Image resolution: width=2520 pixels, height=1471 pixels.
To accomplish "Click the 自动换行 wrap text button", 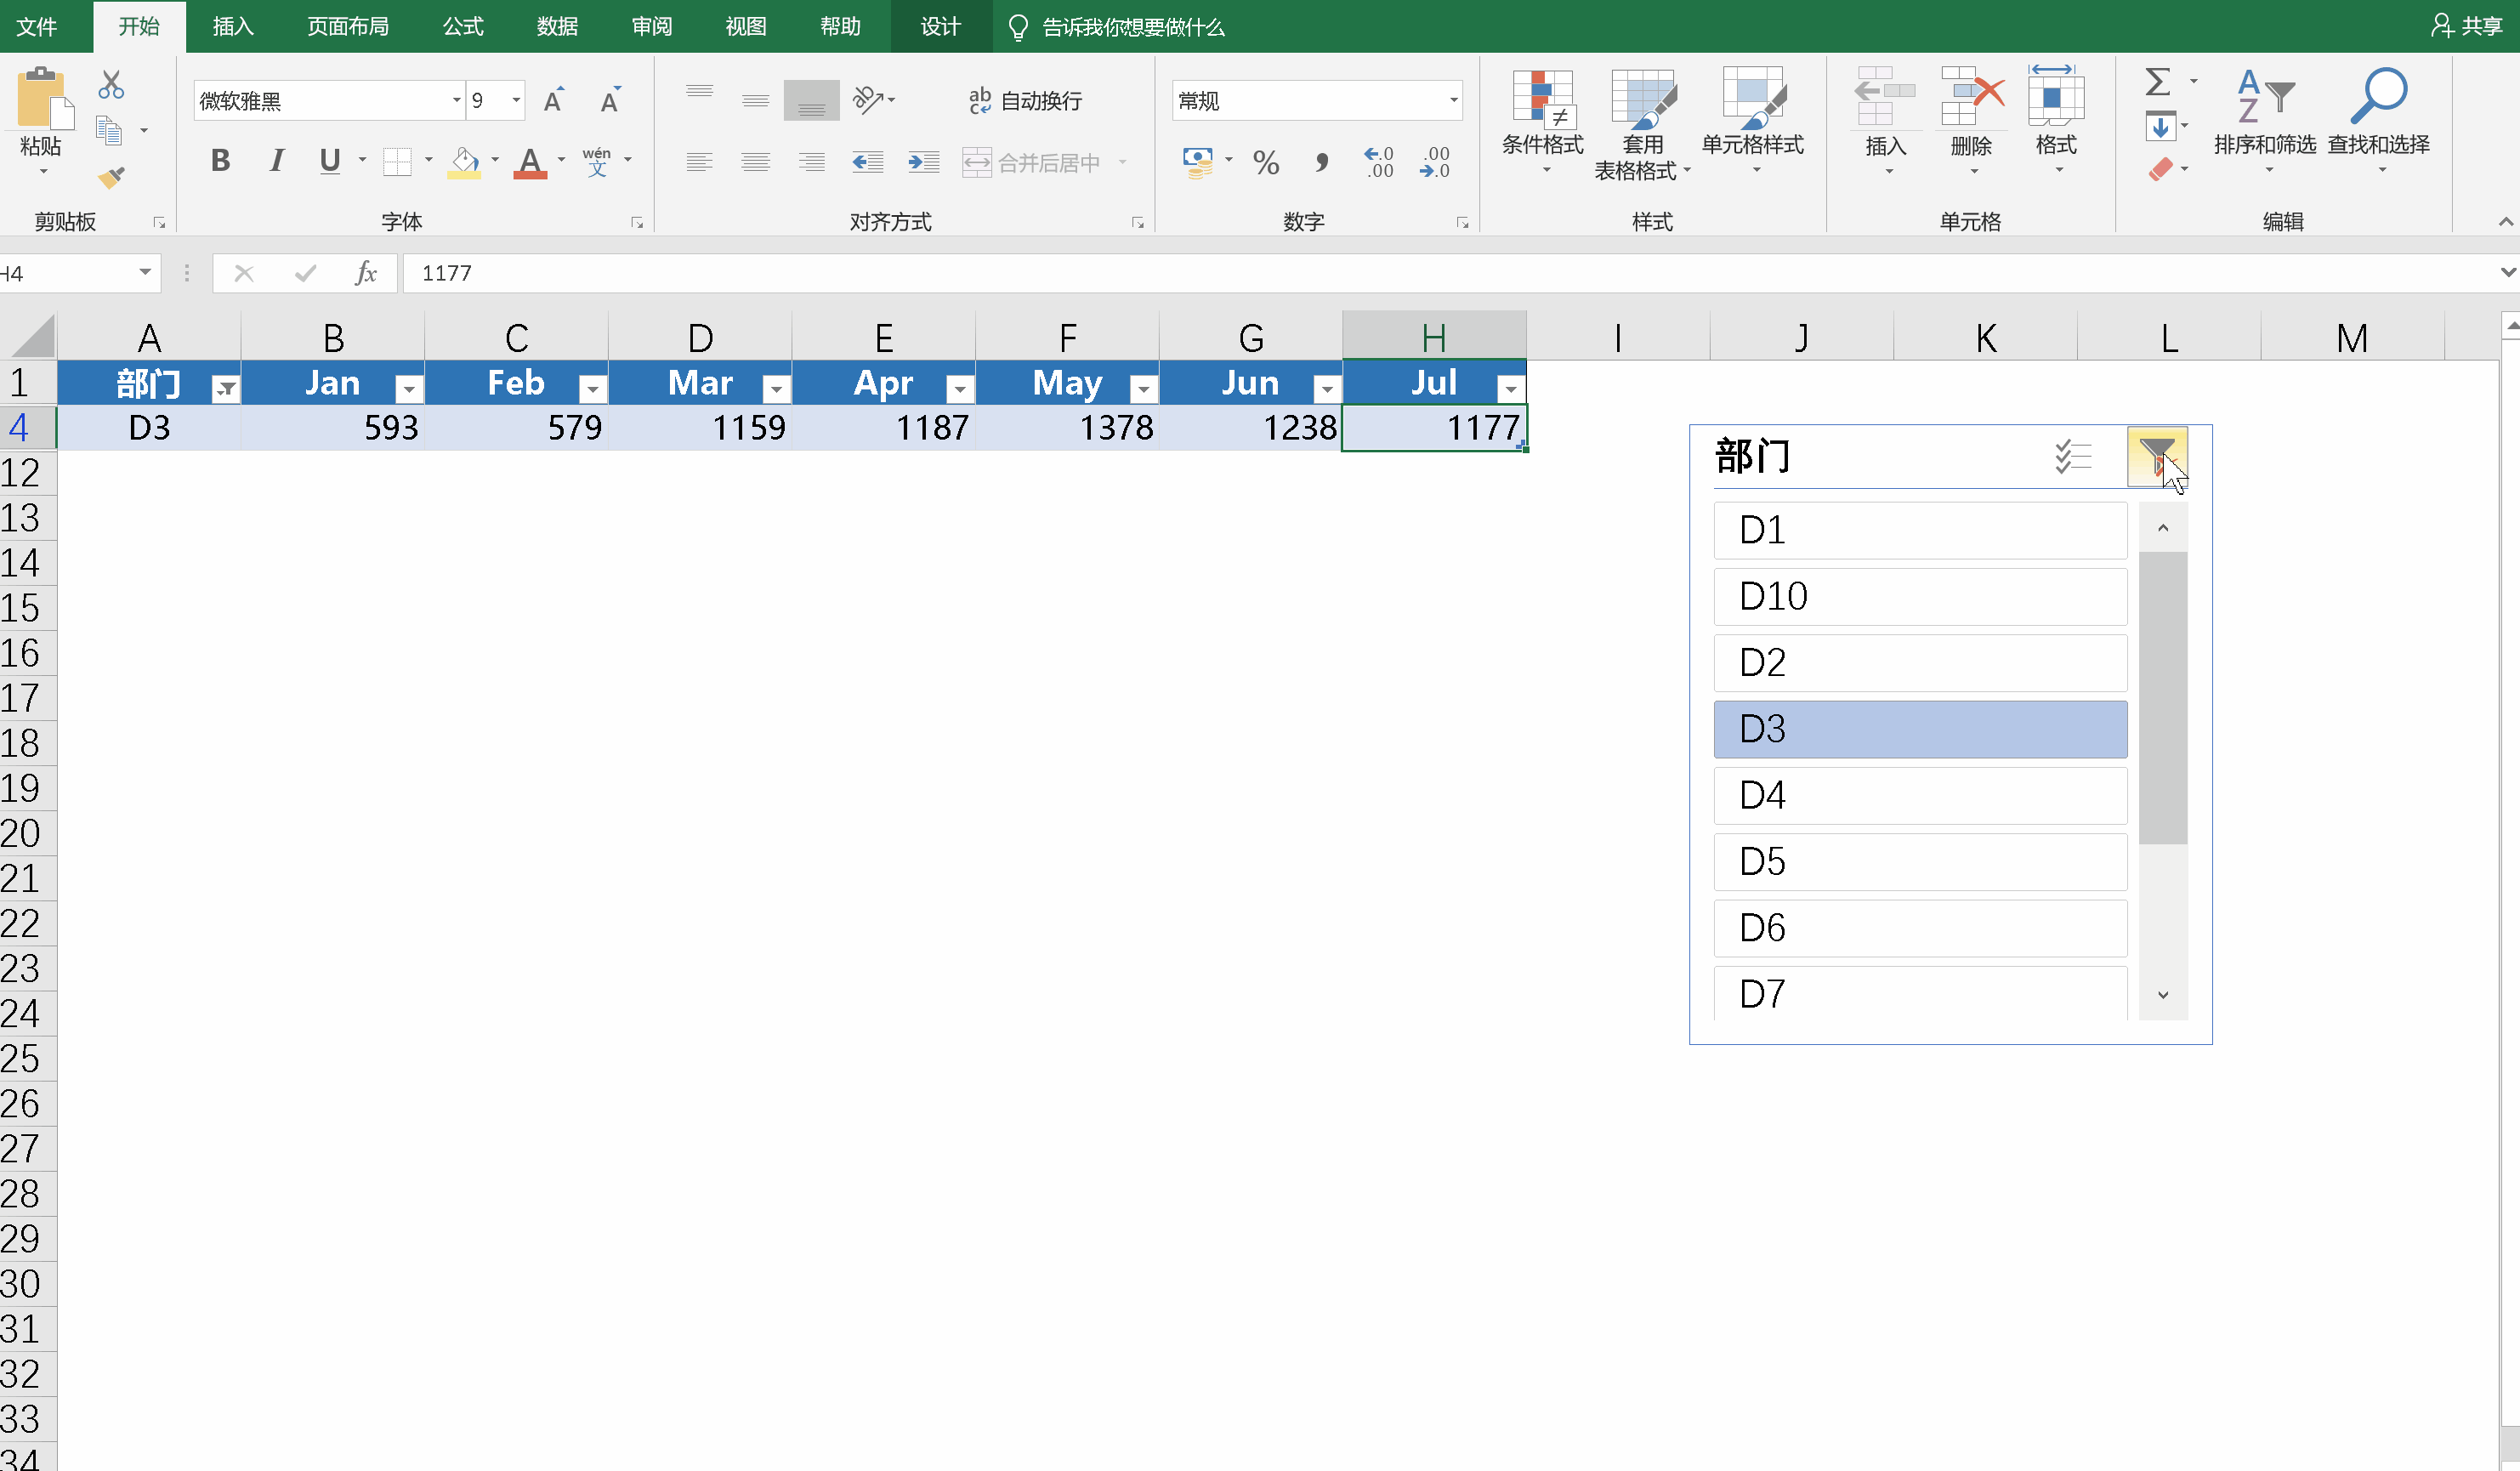I will tap(1025, 100).
